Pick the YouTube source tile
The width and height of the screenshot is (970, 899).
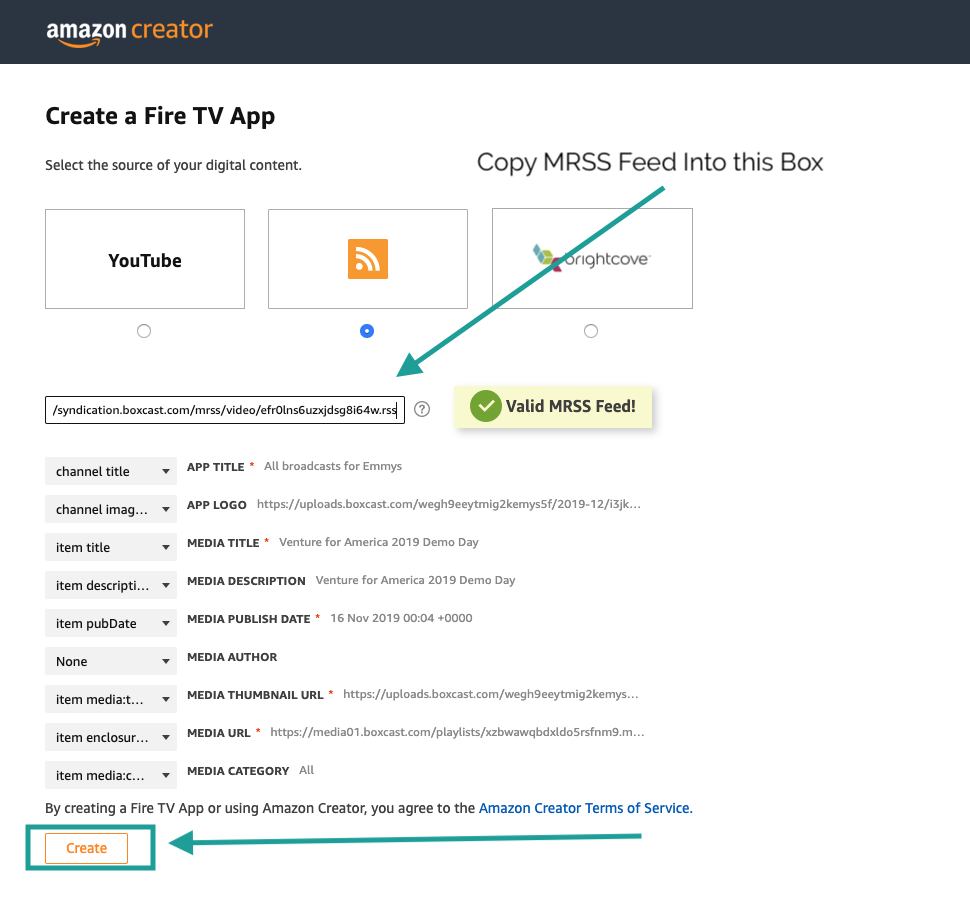[x=145, y=259]
